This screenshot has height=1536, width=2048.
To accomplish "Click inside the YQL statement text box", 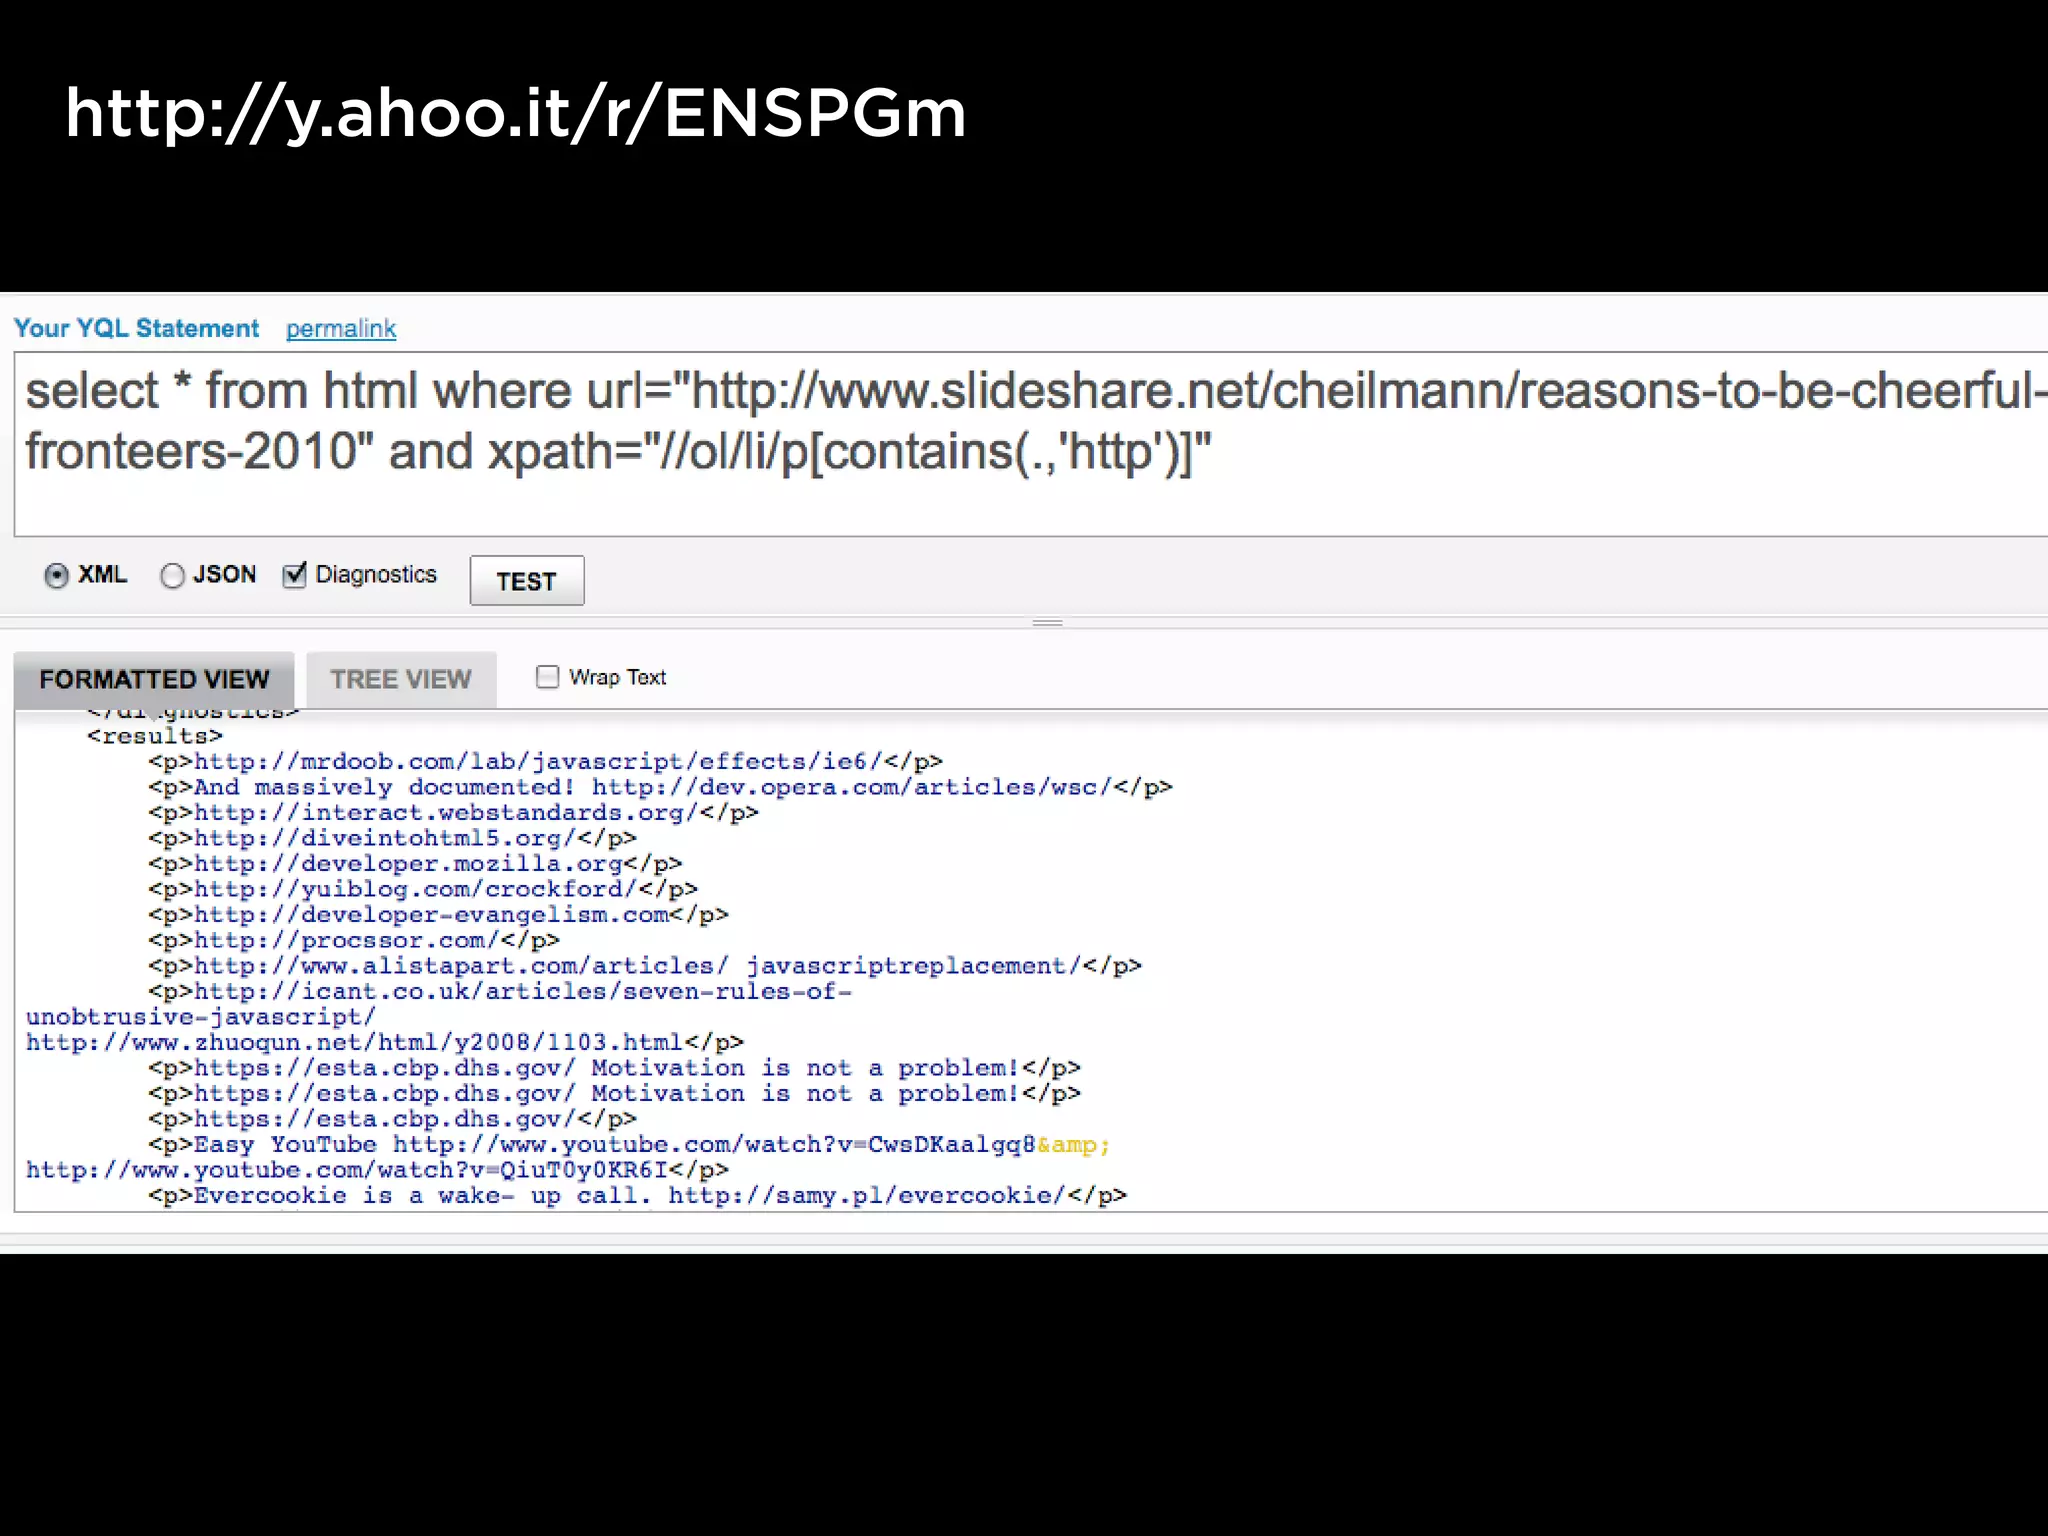I will pos(1030,444).
